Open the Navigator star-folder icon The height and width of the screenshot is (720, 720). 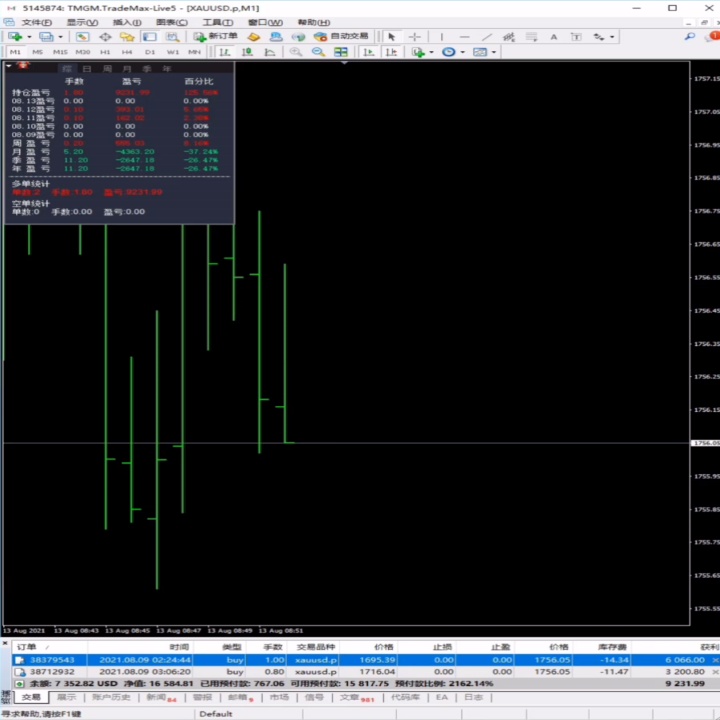click(127, 37)
